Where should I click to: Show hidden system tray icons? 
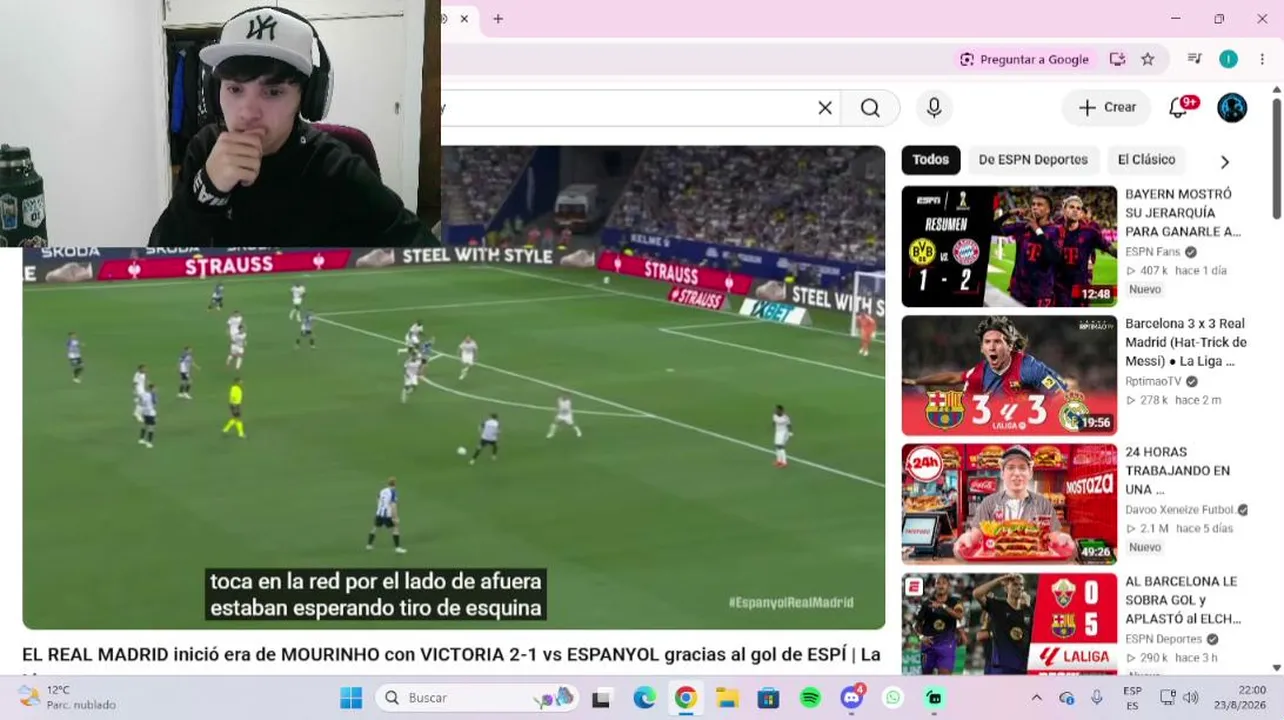pos(1037,698)
